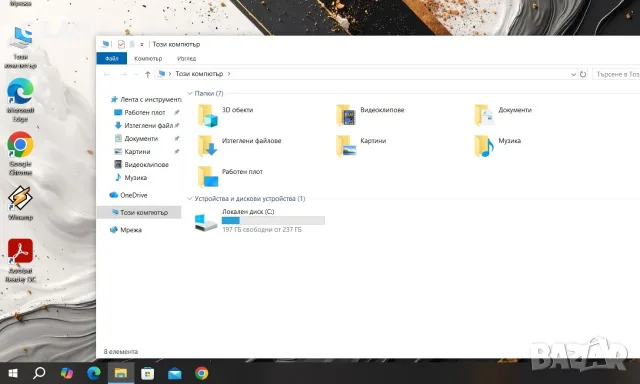Expand chevron after Този компютър in address bar
This screenshot has height=384, width=640.
229,74
